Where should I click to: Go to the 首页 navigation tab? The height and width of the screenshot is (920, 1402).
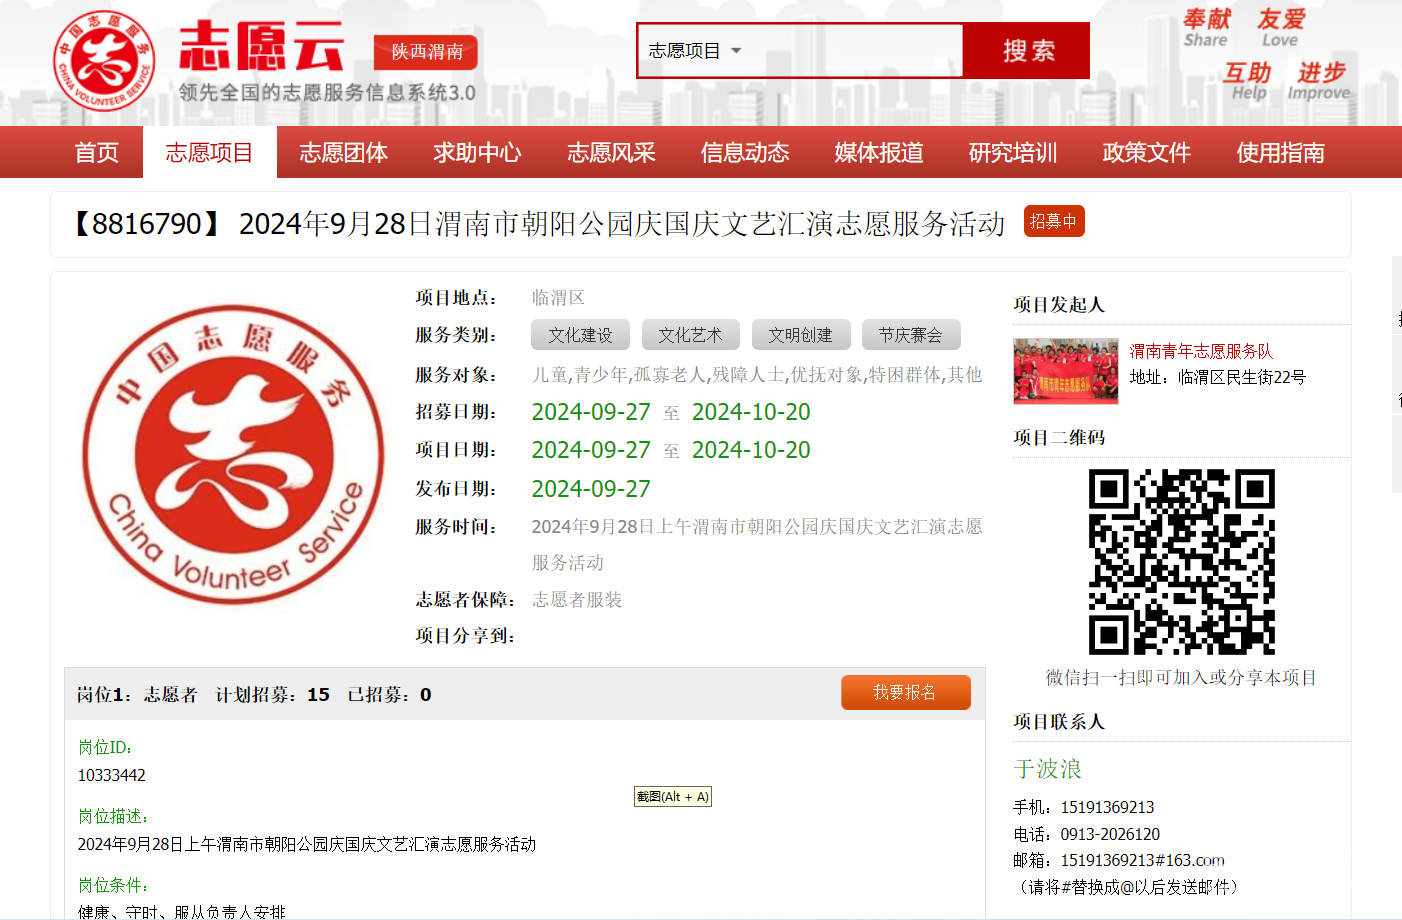(x=96, y=153)
